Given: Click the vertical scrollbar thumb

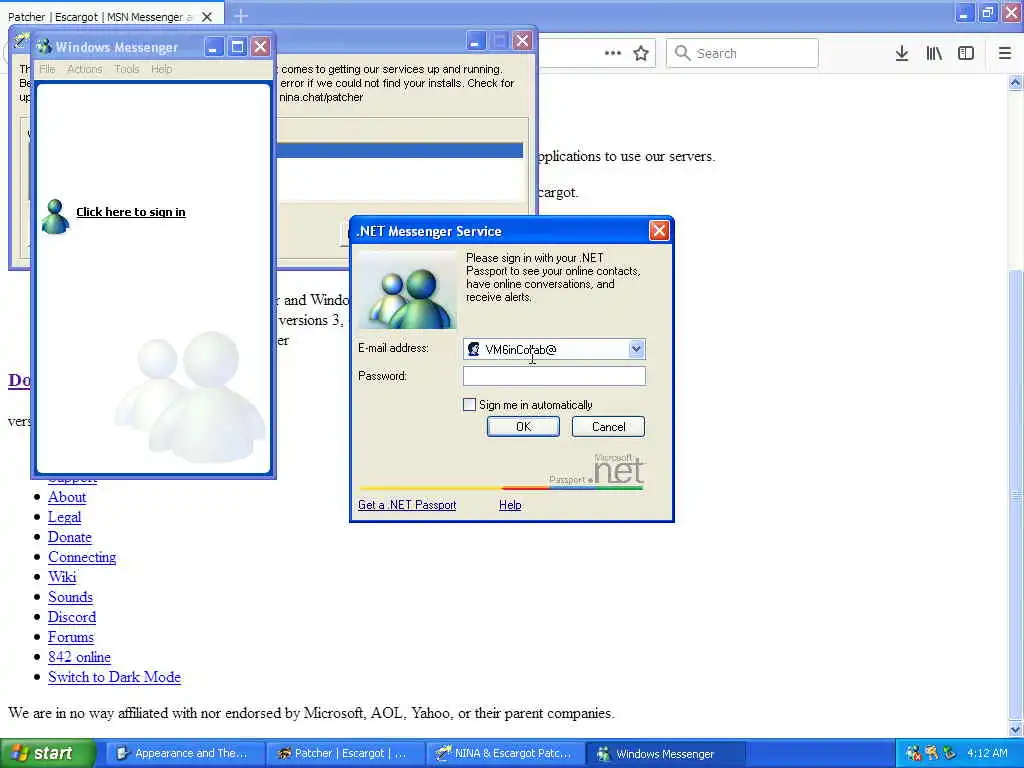Looking at the screenshot, I should point(1015,496).
